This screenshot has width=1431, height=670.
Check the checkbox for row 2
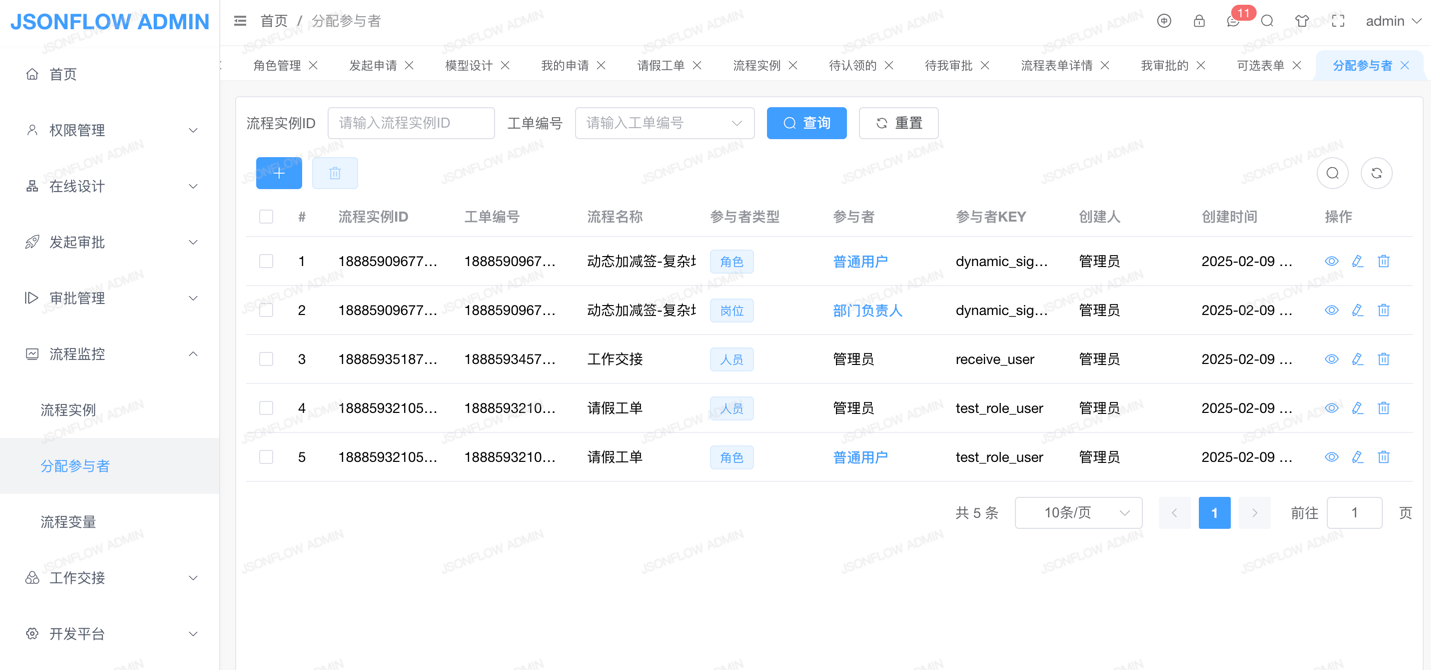click(x=266, y=310)
